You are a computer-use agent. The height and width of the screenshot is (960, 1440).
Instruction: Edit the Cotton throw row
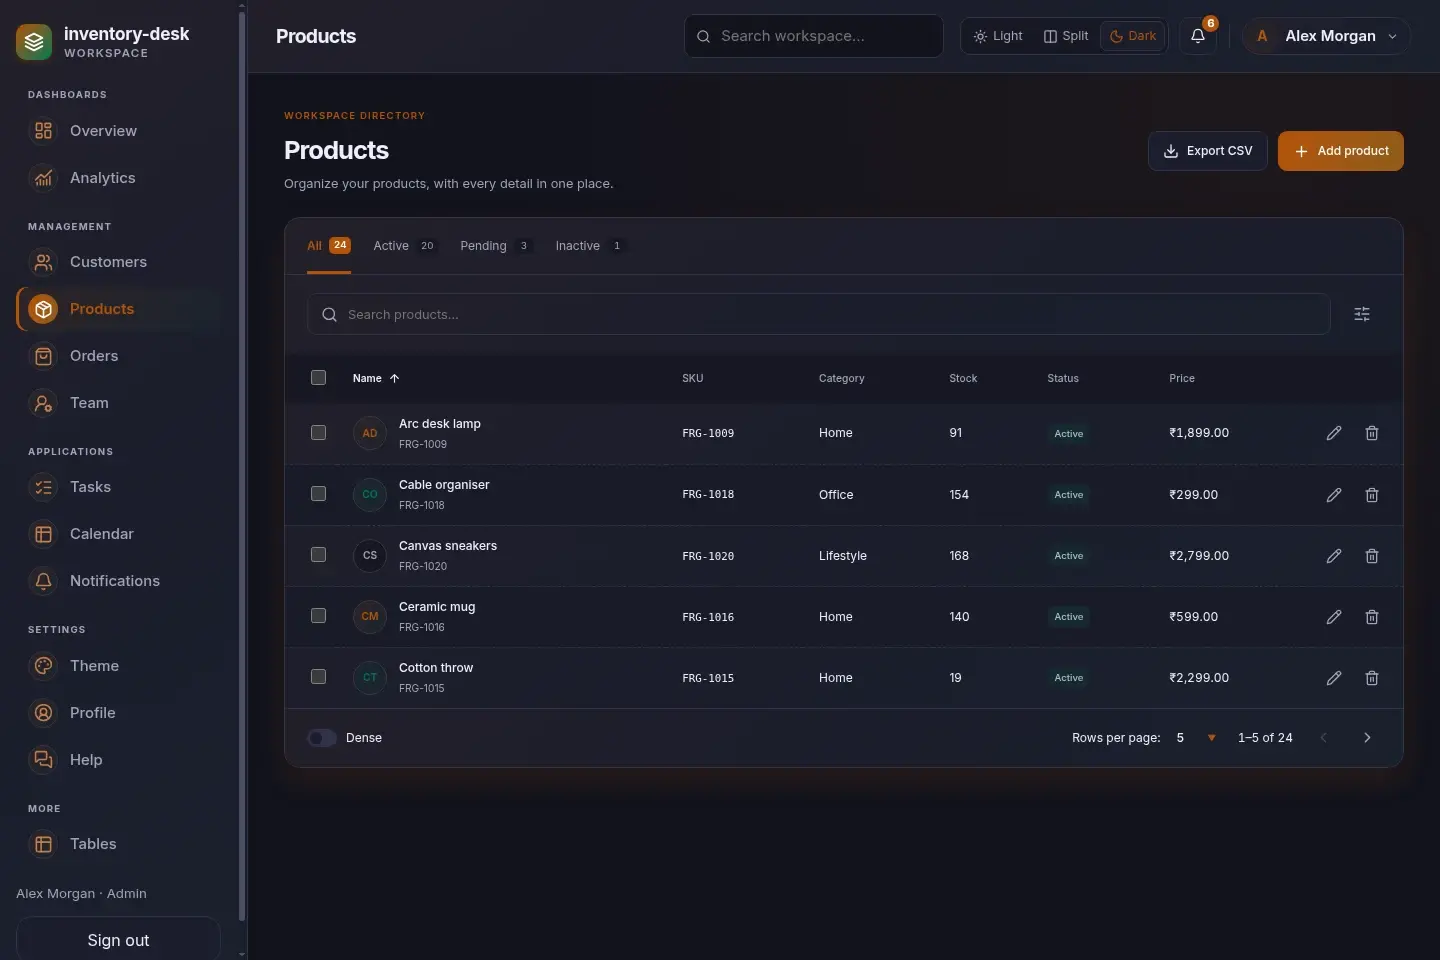point(1334,678)
